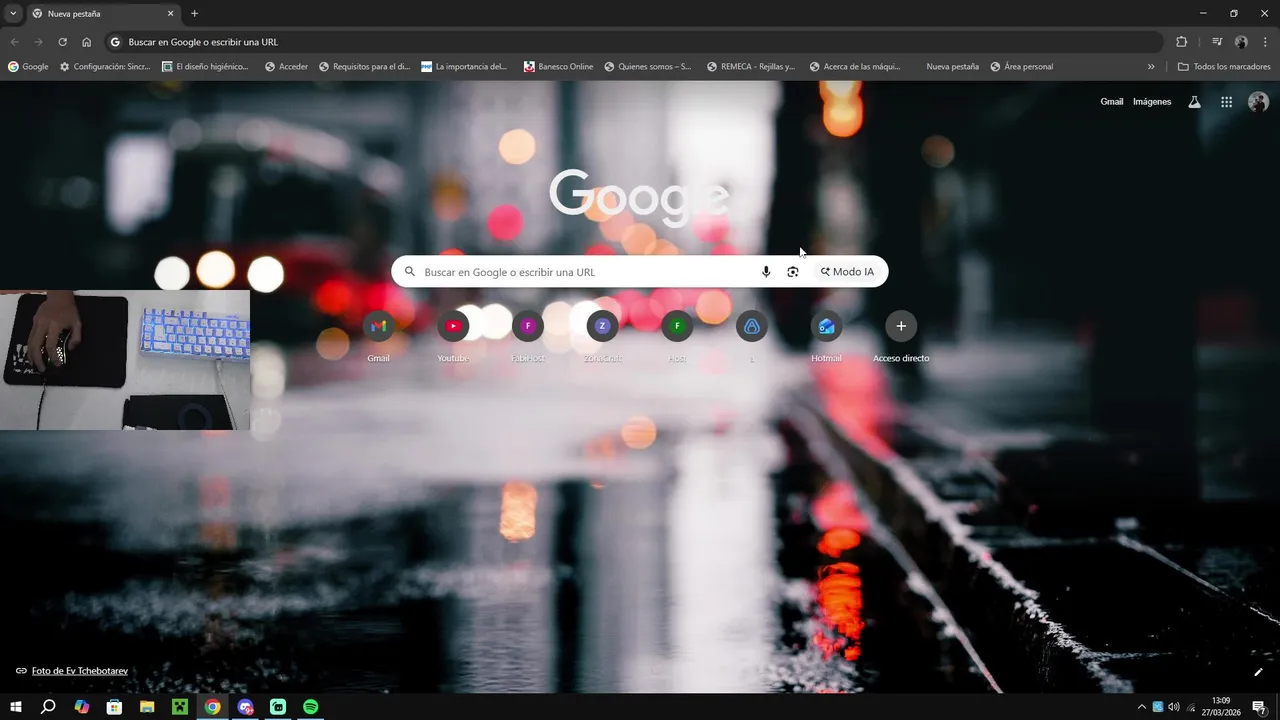
Task: Open Spotify from the taskbar
Action: (311, 707)
